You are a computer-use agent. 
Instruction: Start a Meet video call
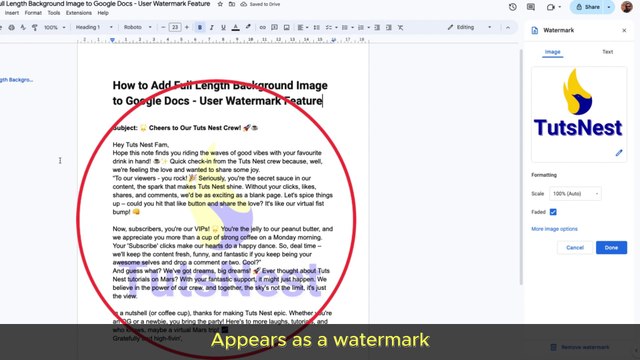click(551, 7)
